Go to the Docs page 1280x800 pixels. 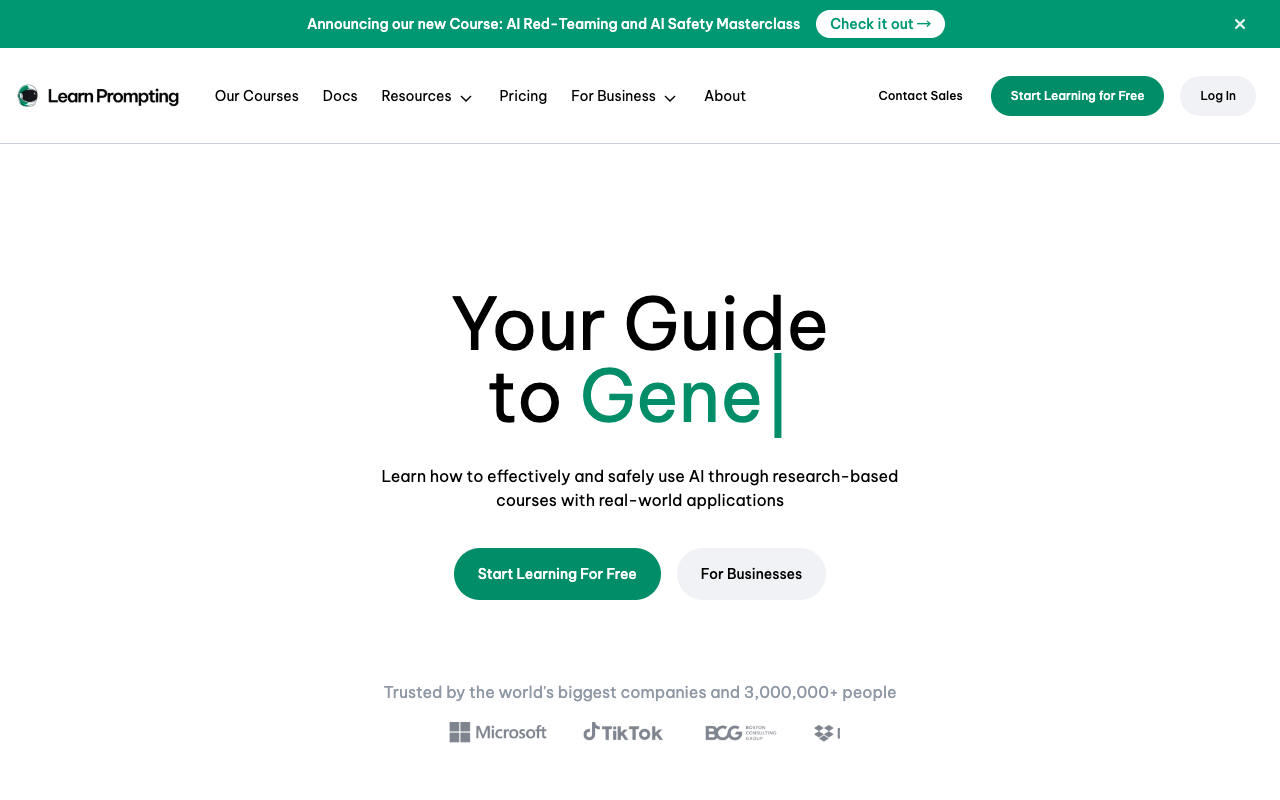[340, 96]
